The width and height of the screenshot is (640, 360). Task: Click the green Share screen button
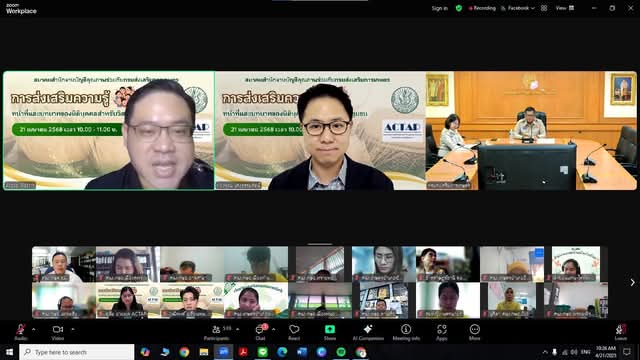pos(330,332)
